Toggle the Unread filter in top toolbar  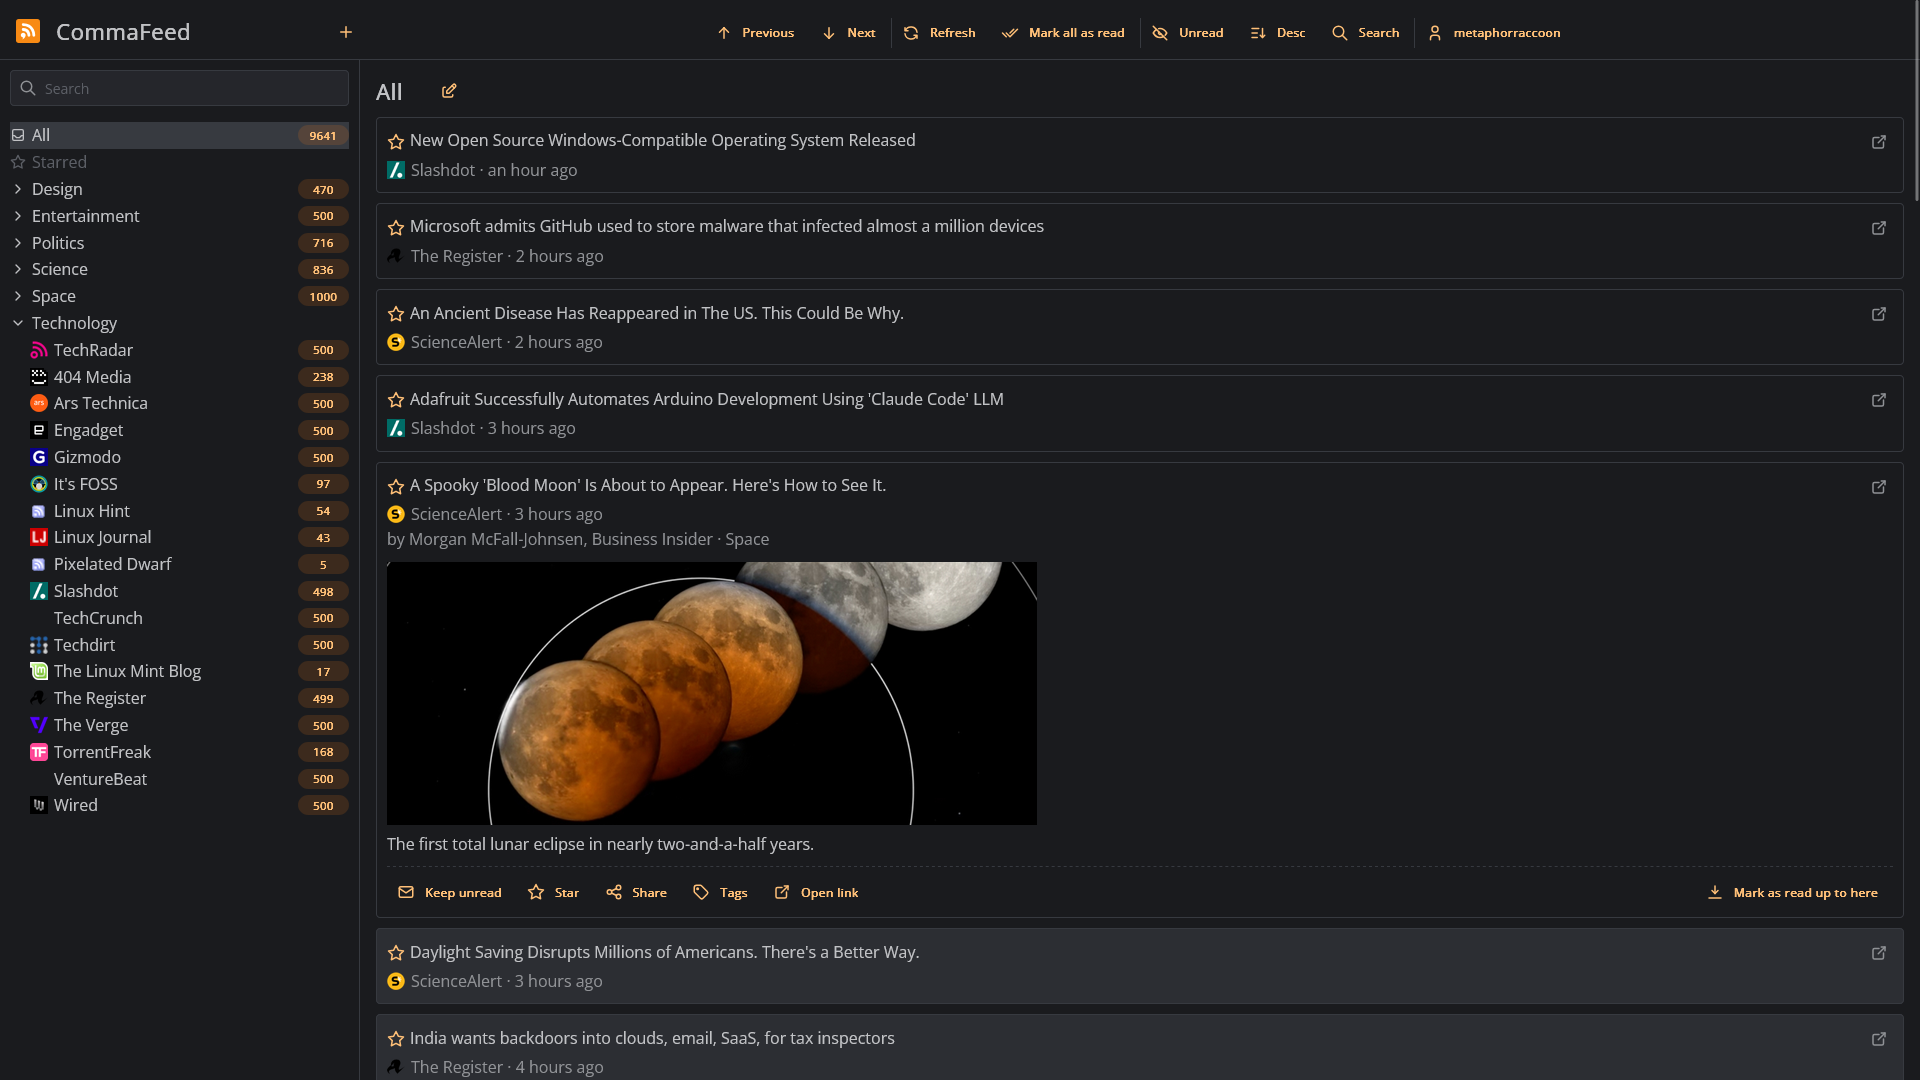point(1188,33)
